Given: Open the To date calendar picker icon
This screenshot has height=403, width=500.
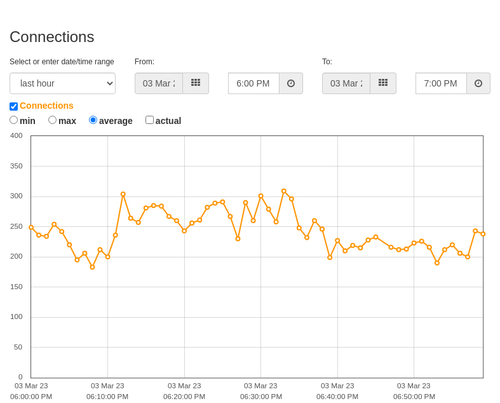Looking at the screenshot, I should pyautogui.click(x=383, y=83).
